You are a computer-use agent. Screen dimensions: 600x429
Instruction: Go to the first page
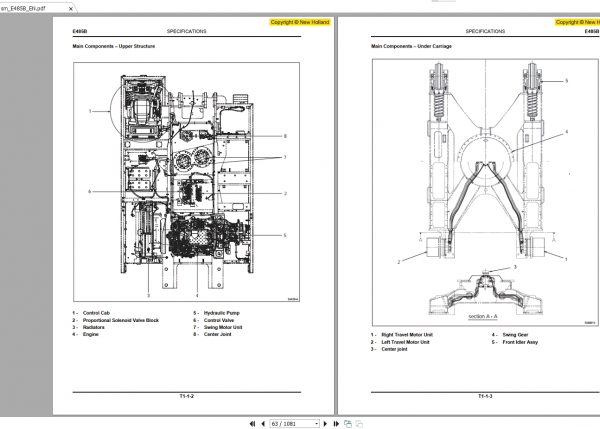pos(252,424)
